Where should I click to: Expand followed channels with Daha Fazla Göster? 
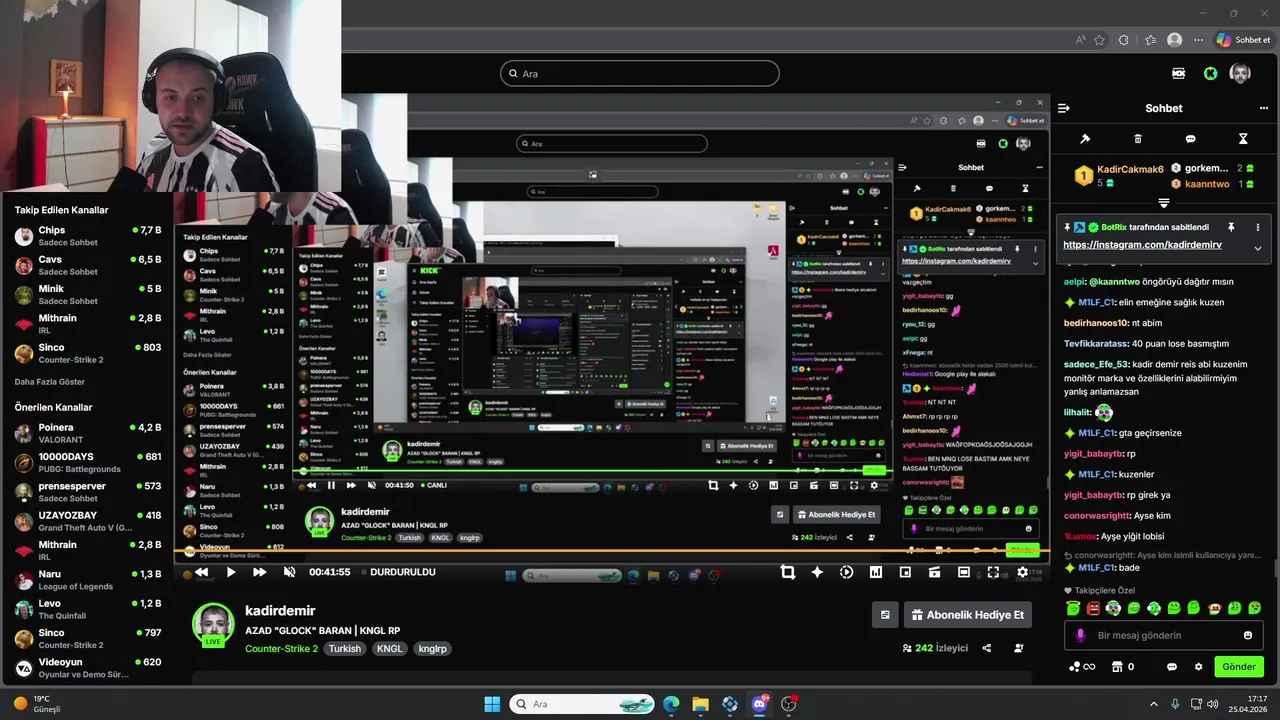coord(49,382)
